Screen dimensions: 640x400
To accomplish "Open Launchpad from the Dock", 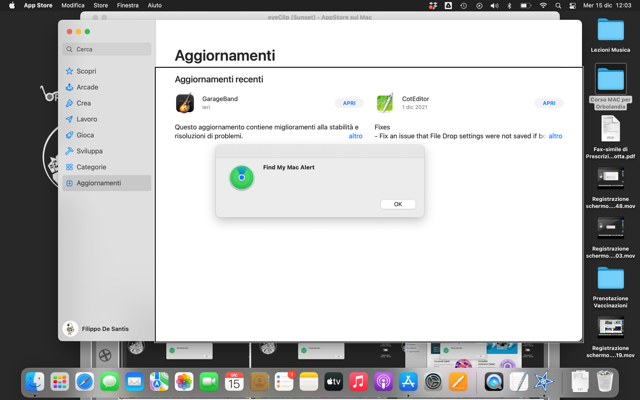I will 60,382.
